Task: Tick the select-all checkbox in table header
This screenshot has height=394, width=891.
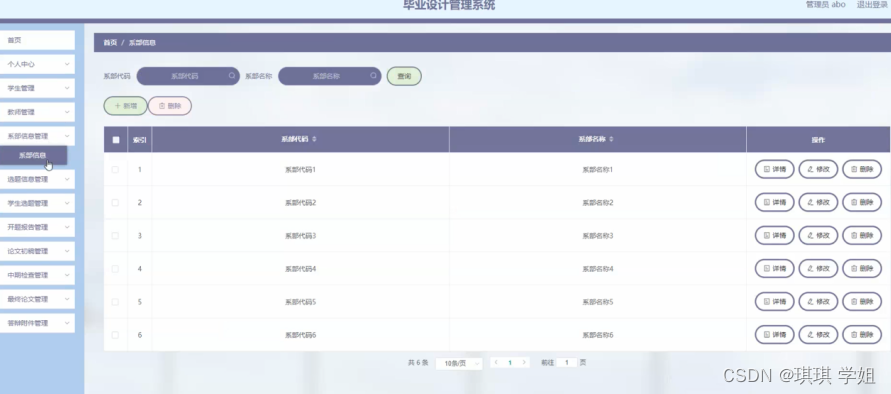Action: pyautogui.click(x=116, y=140)
